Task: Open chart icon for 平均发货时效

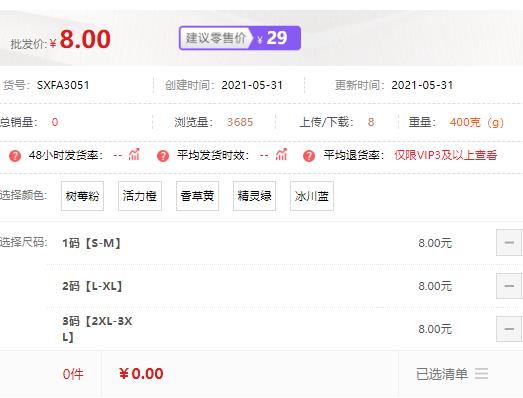Action: pos(281,154)
